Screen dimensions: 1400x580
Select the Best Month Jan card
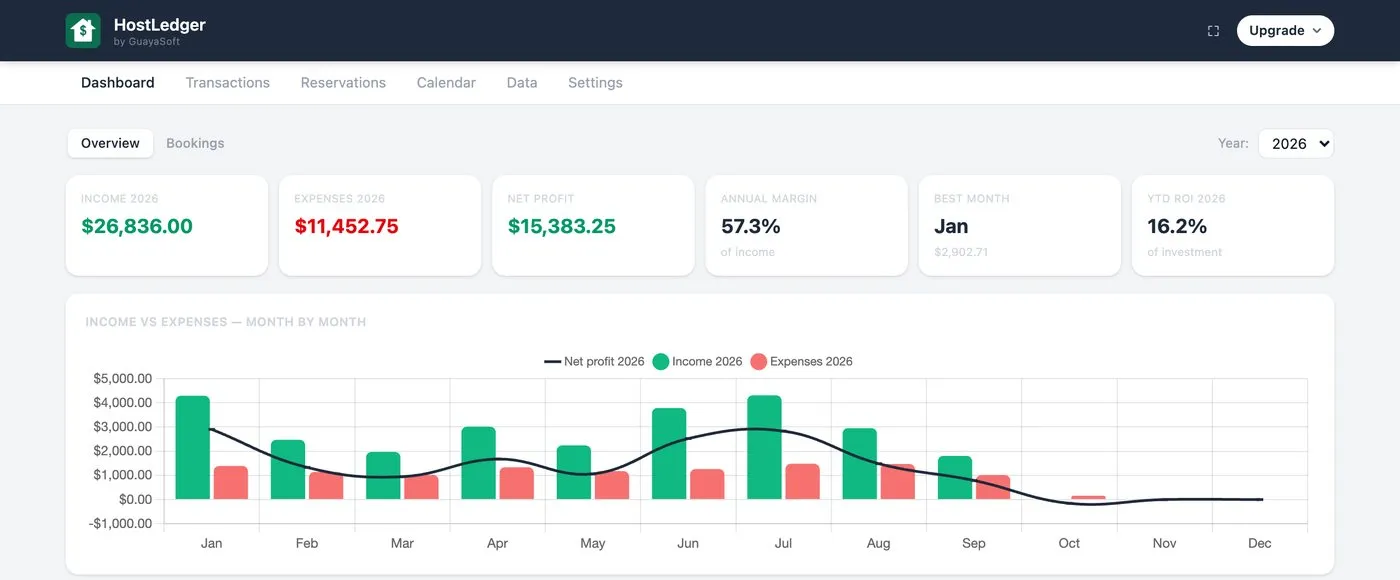pyautogui.click(x=1020, y=225)
